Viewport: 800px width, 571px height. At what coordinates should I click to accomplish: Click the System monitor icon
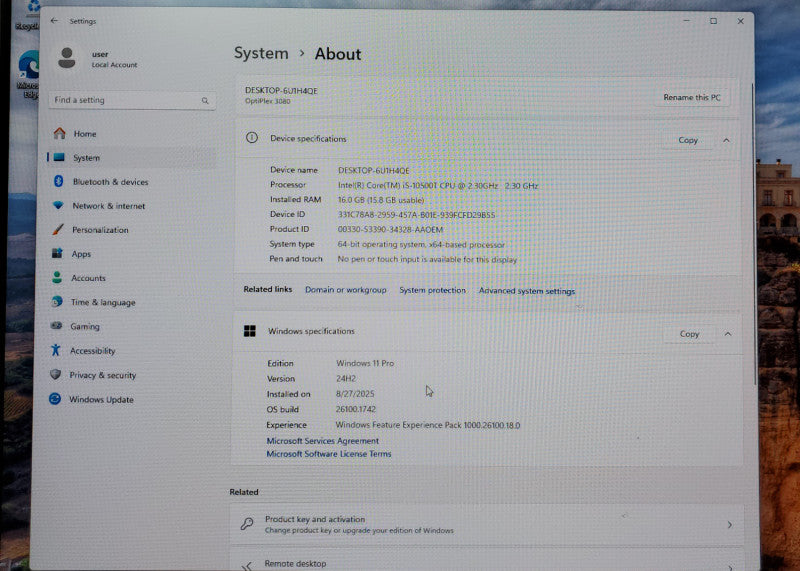pyautogui.click(x=59, y=157)
